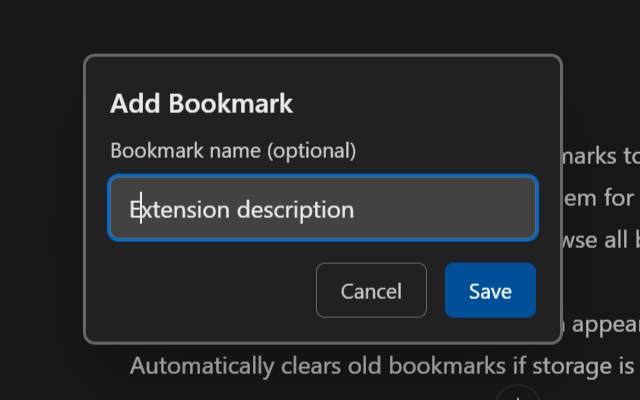Click the dimmed backdrop above the dialog
The height and width of the screenshot is (400, 640).
(x=320, y=27)
